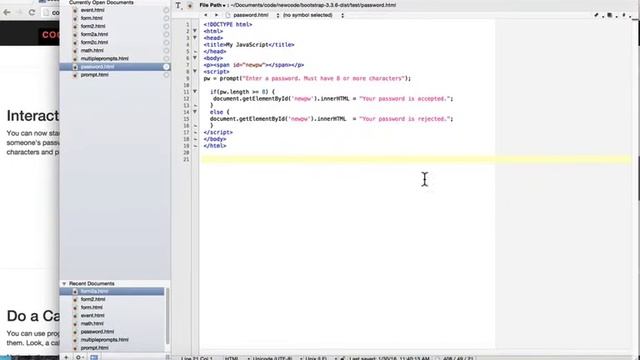Open form.html from Recent Documents

pyautogui.click(x=91, y=308)
